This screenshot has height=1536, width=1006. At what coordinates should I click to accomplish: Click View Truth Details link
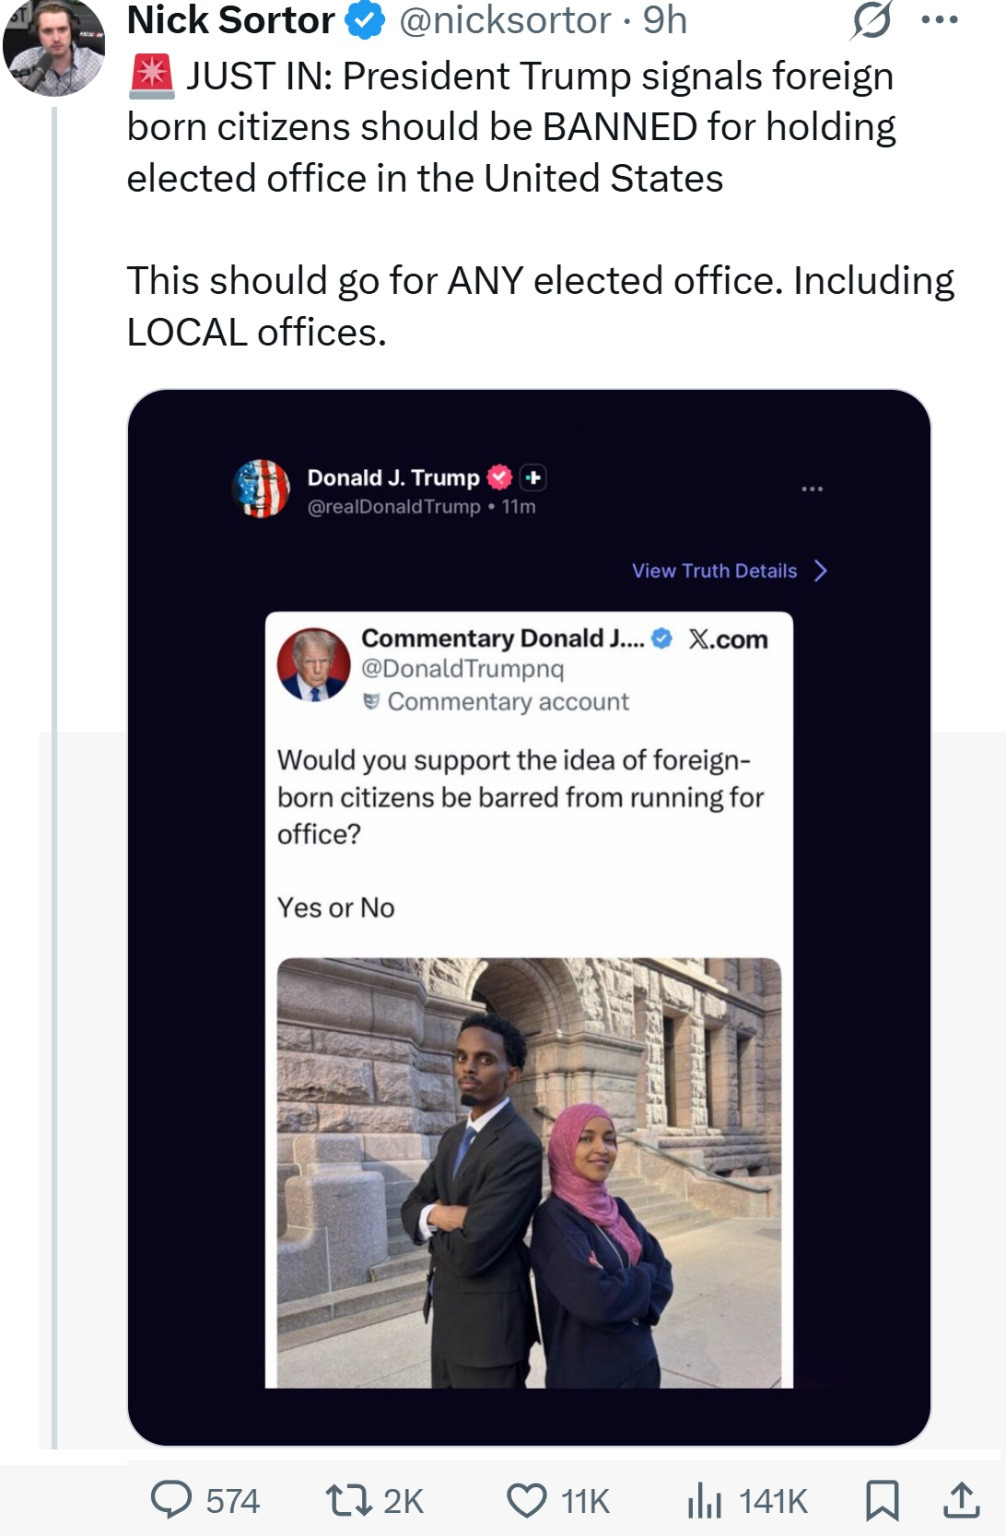(714, 571)
